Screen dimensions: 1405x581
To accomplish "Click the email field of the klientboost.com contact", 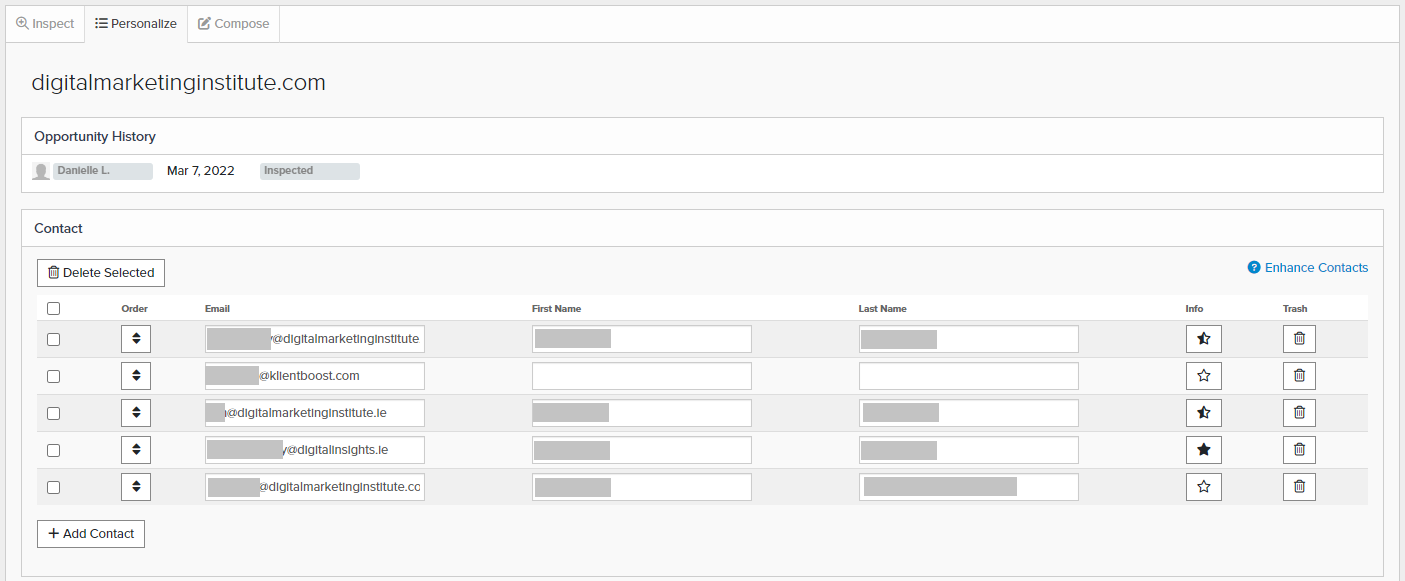I will coord(315,375).
